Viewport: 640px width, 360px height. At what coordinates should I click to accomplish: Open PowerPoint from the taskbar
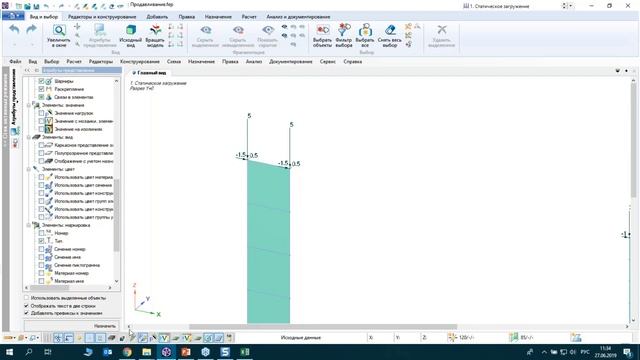(x=186, y=352)
